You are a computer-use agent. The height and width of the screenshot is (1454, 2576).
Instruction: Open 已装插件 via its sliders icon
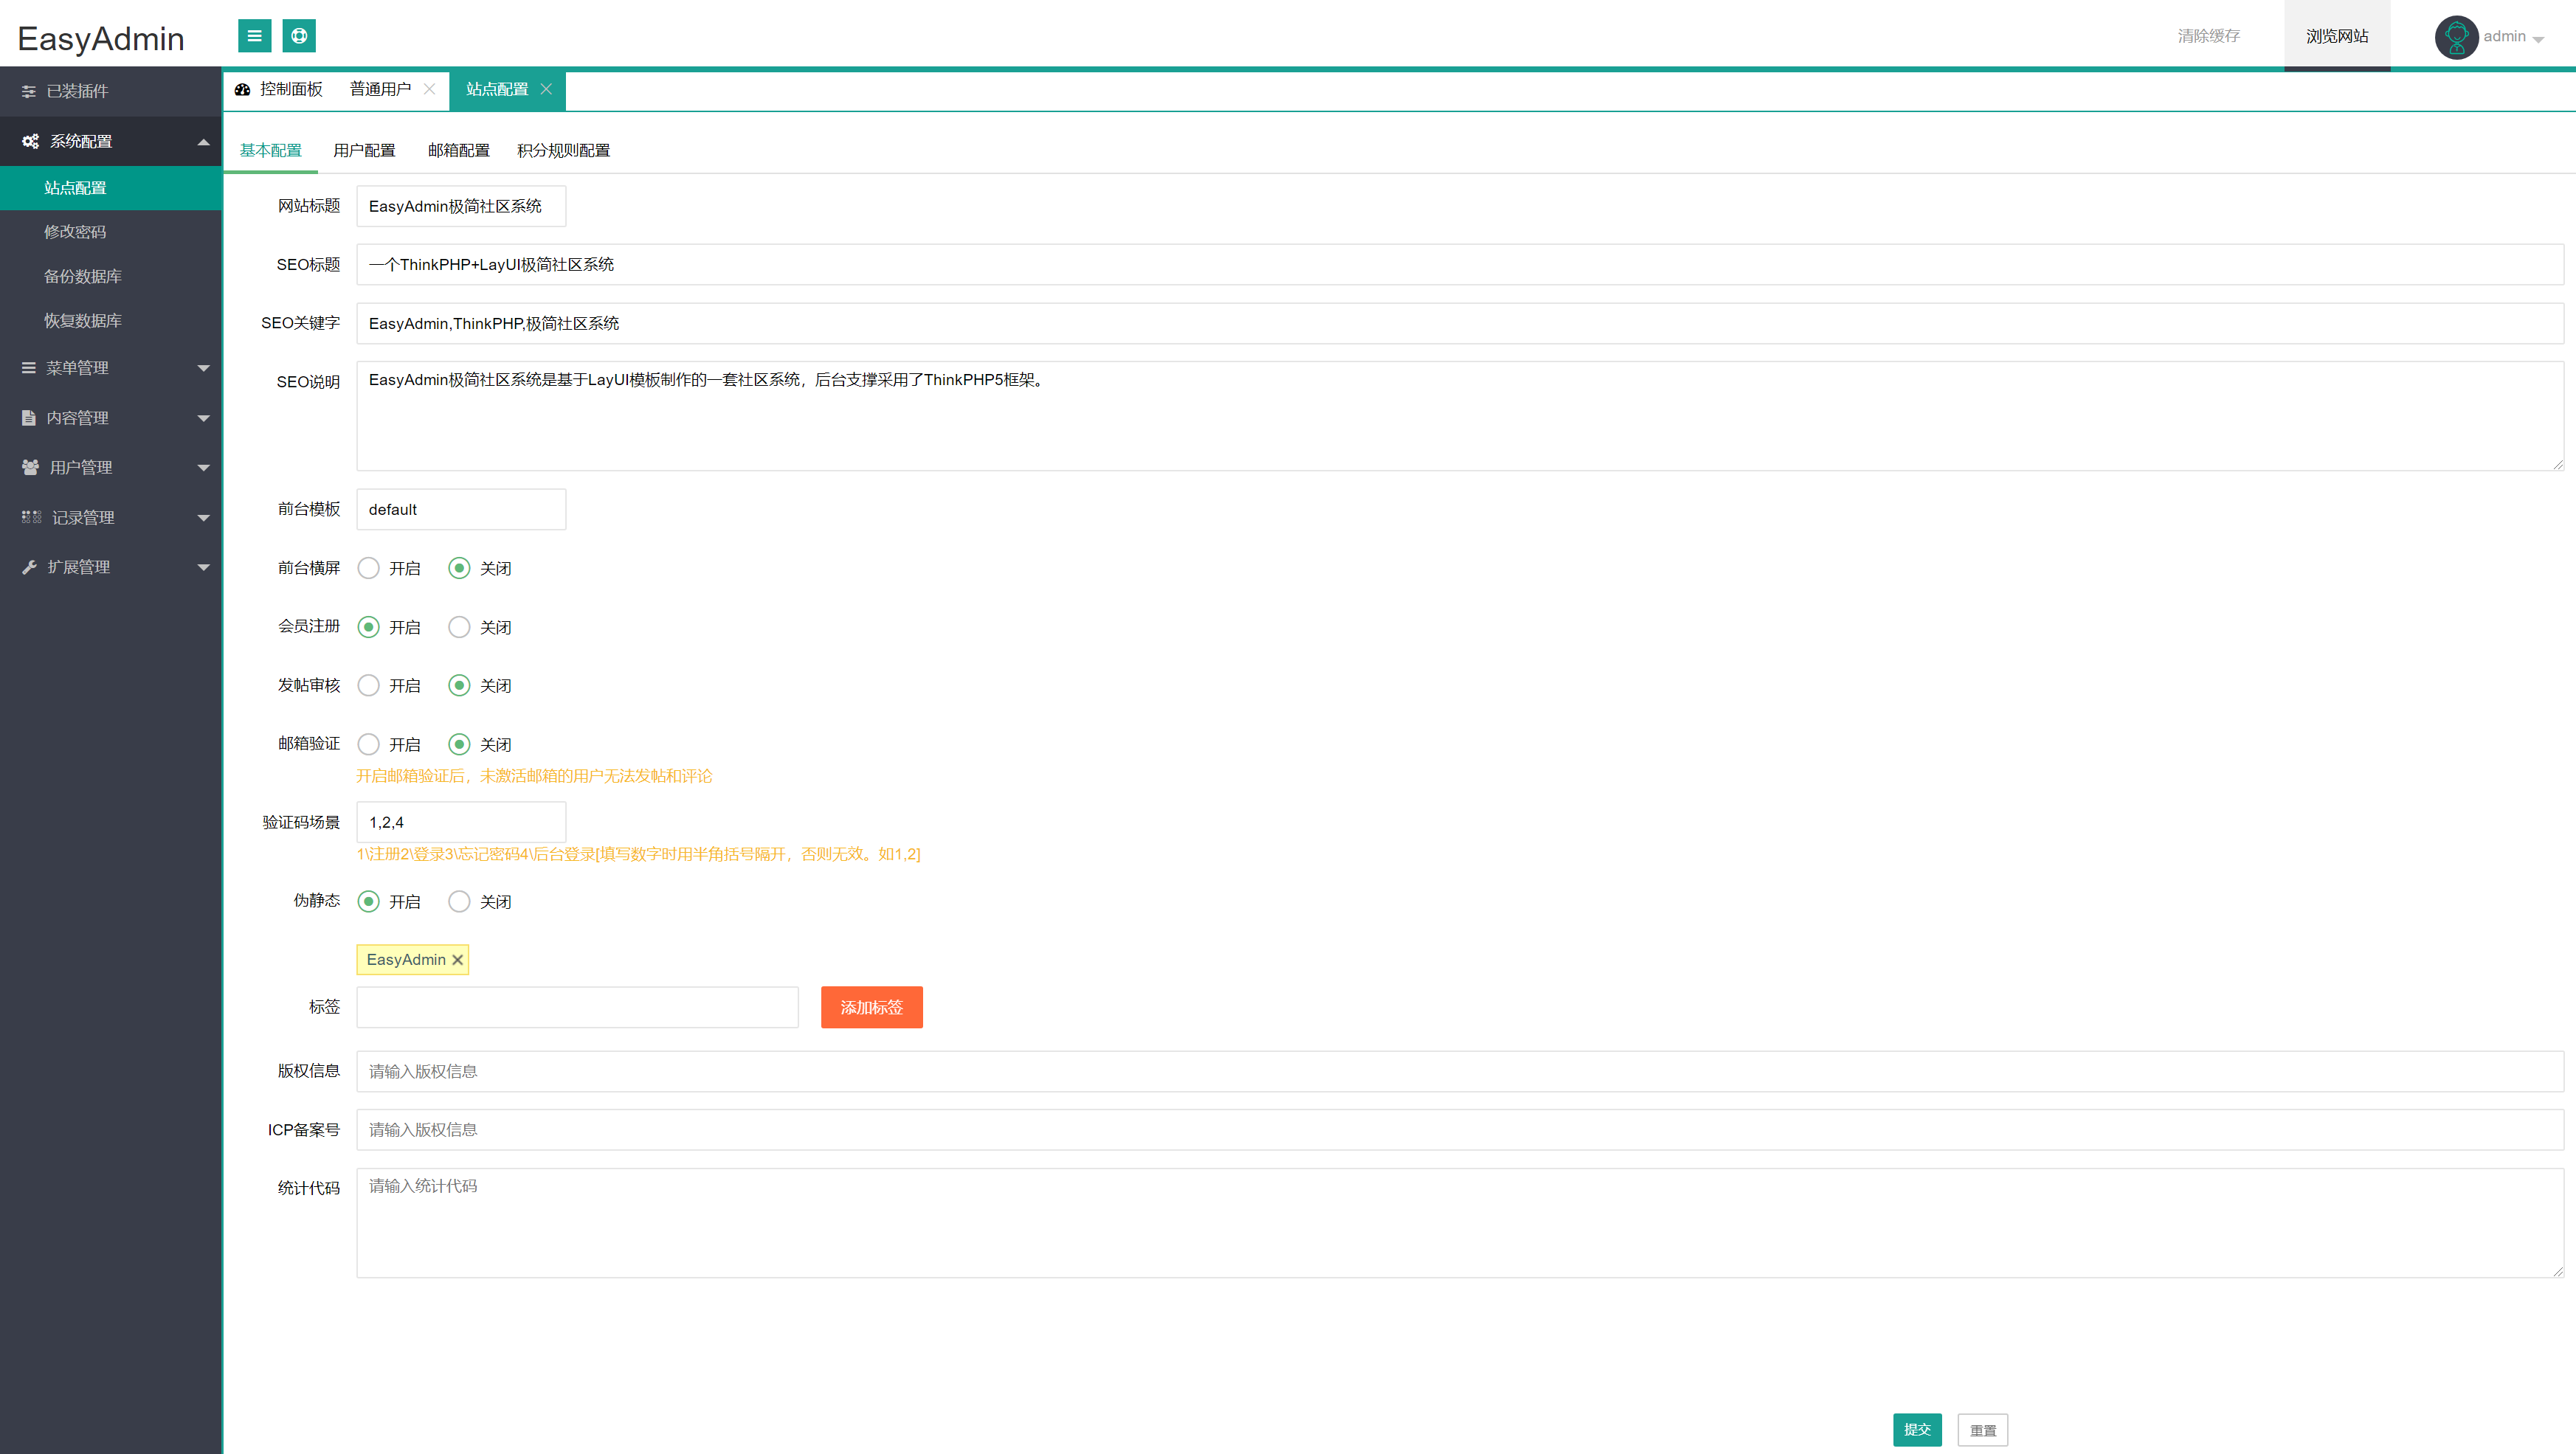pos(29,91)
